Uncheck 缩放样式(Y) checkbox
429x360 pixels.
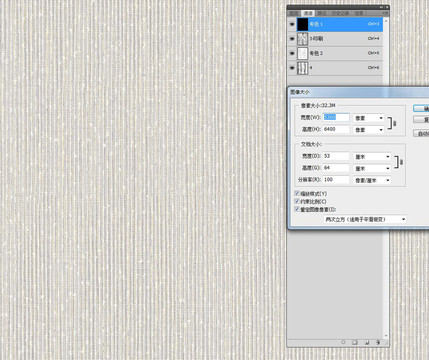point(297,193)
